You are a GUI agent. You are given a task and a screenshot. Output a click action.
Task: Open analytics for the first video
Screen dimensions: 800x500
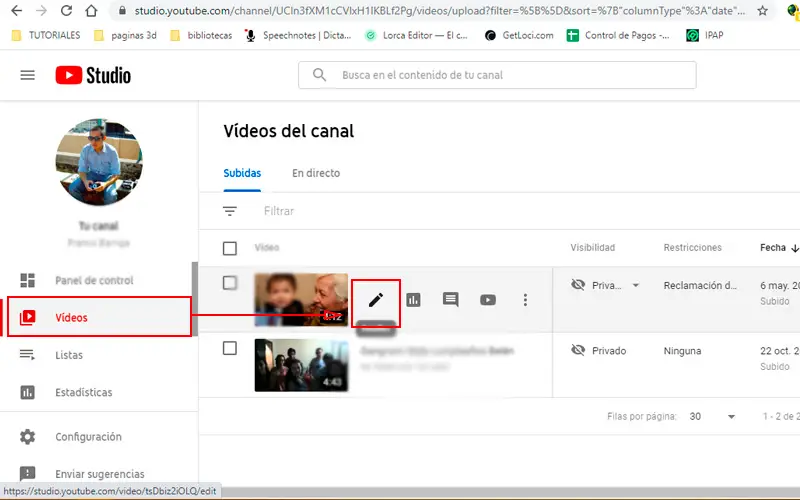point(413,300)
